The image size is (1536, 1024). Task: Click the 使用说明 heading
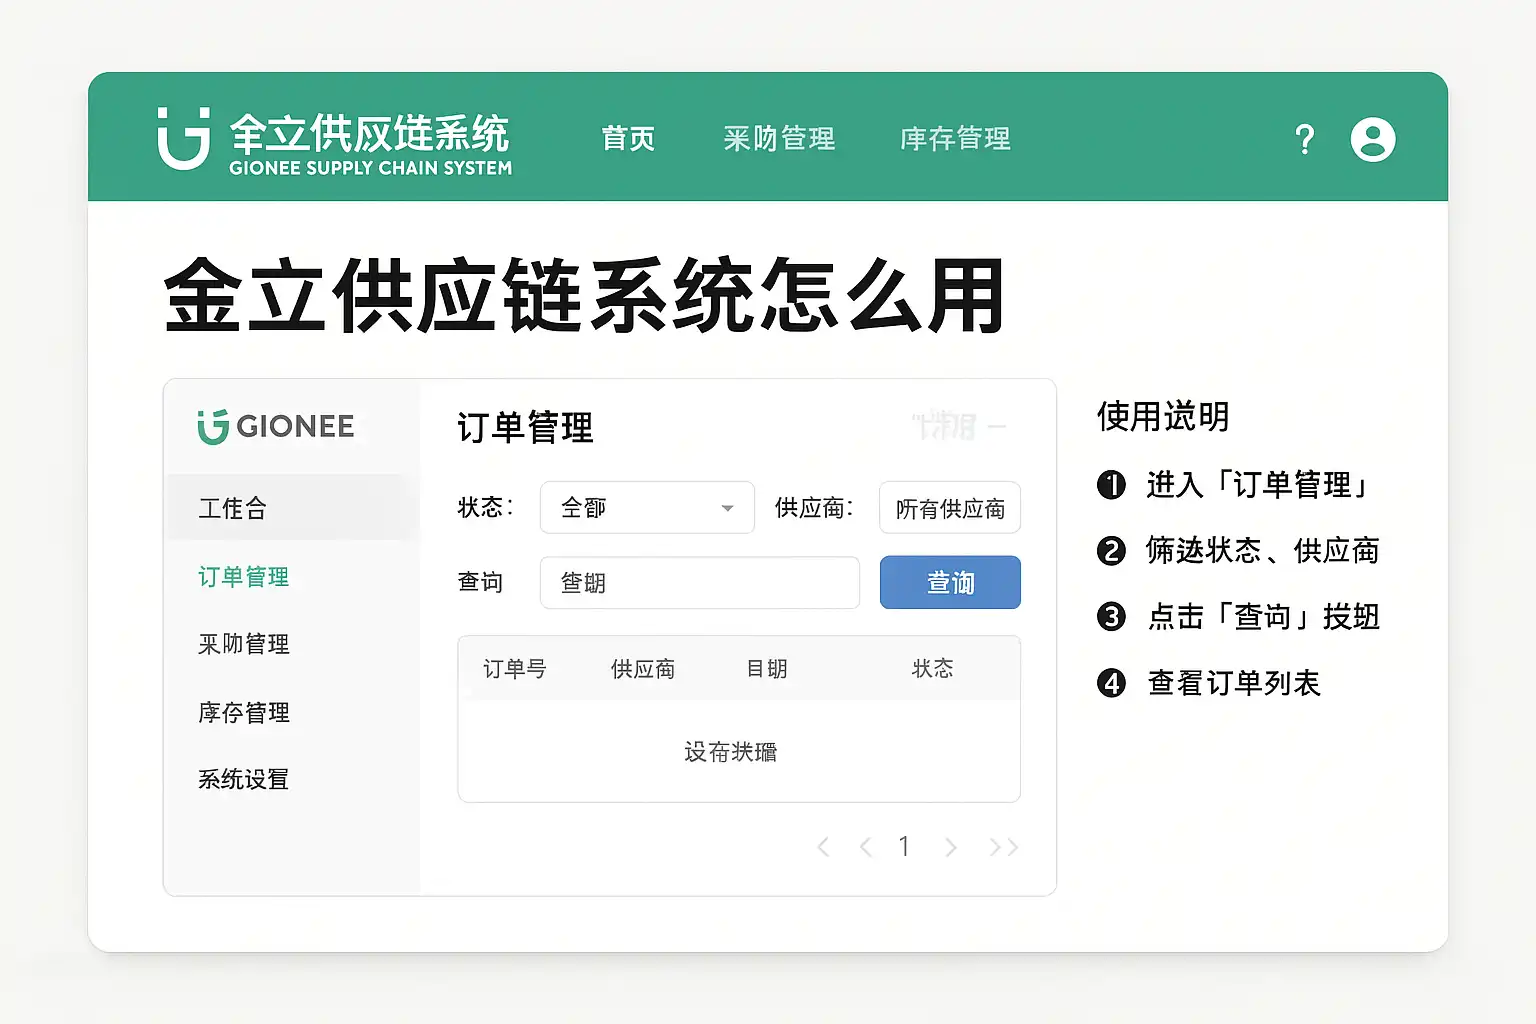pyautogui.click(x=1163, y=416)
